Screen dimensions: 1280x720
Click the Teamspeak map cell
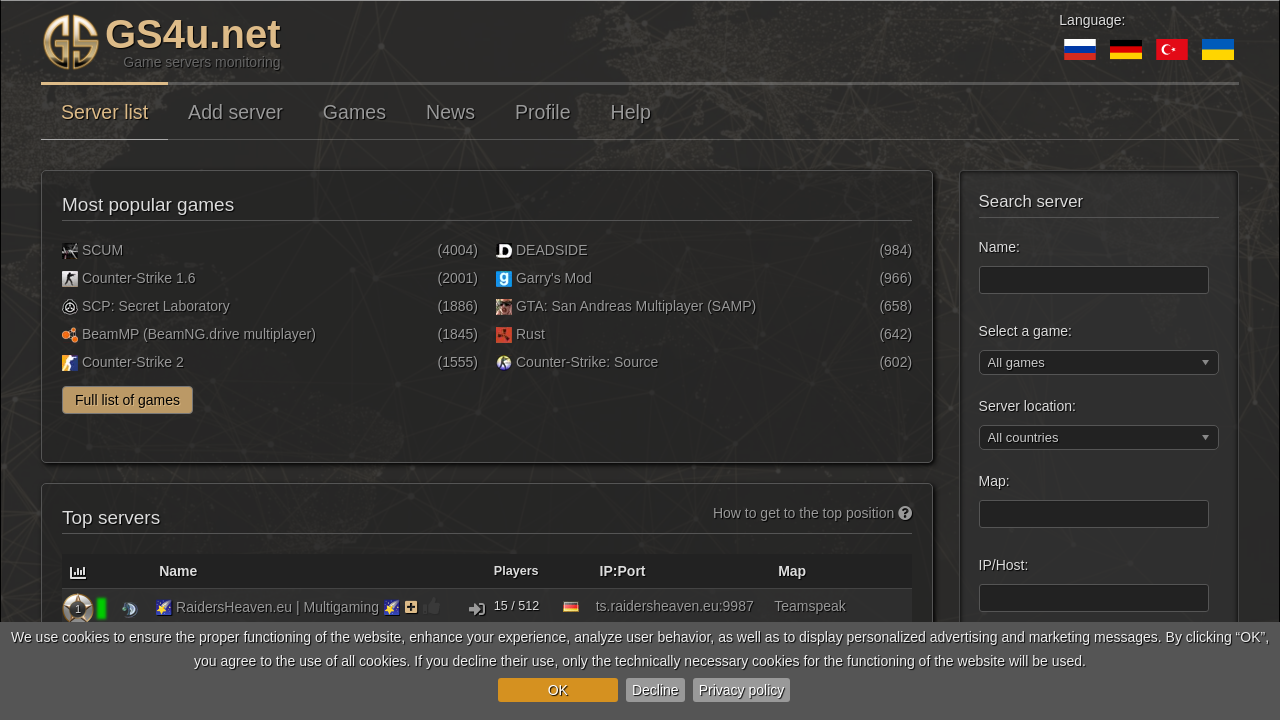click(809, 606)
